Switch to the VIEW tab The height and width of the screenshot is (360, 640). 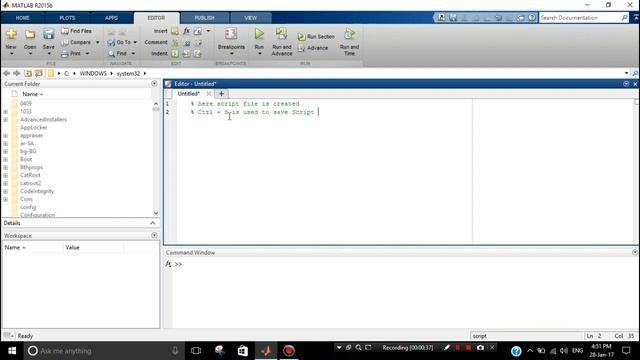[x=250, y=18]
